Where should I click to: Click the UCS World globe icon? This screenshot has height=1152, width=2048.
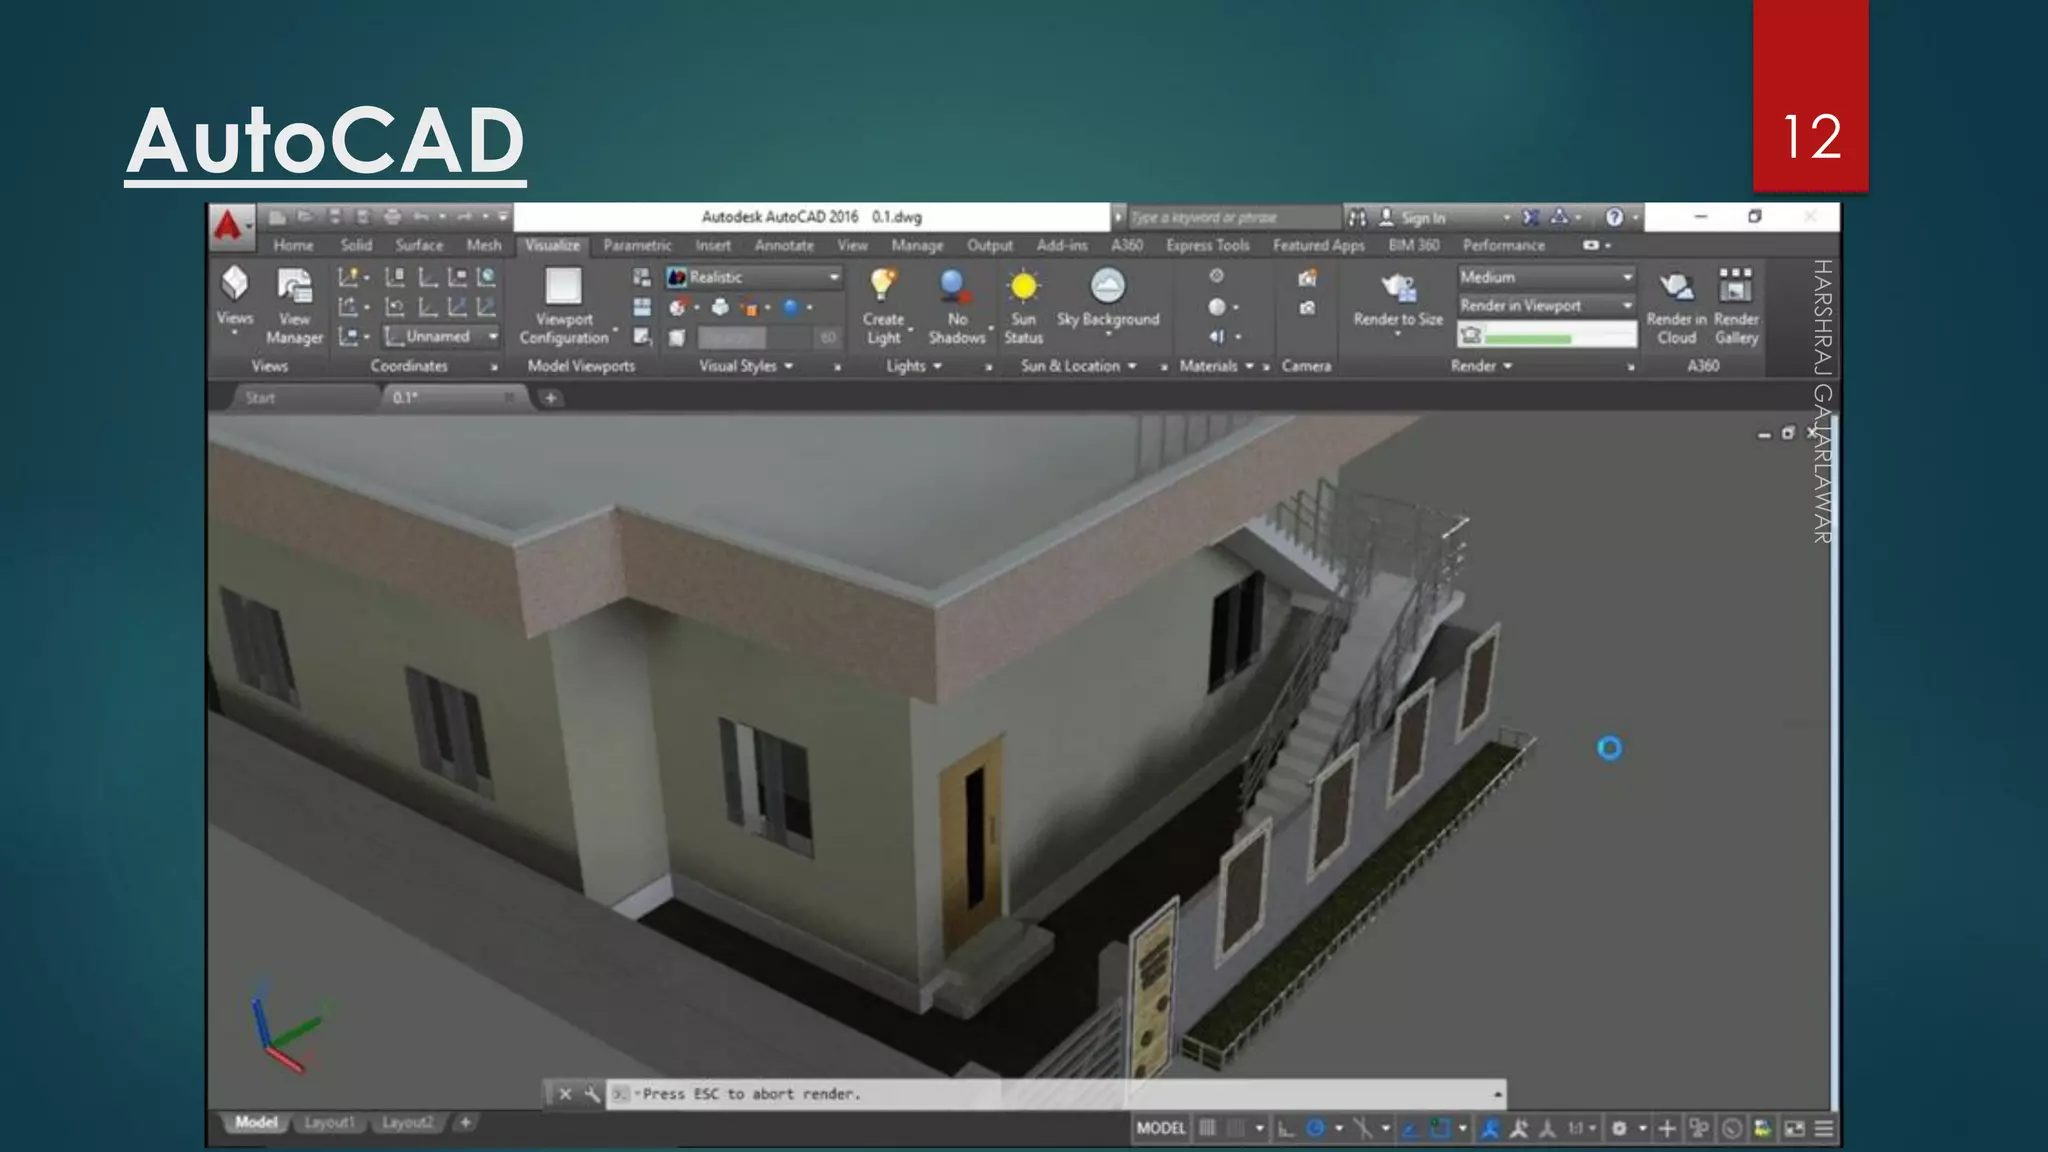[x=486, y=277]
